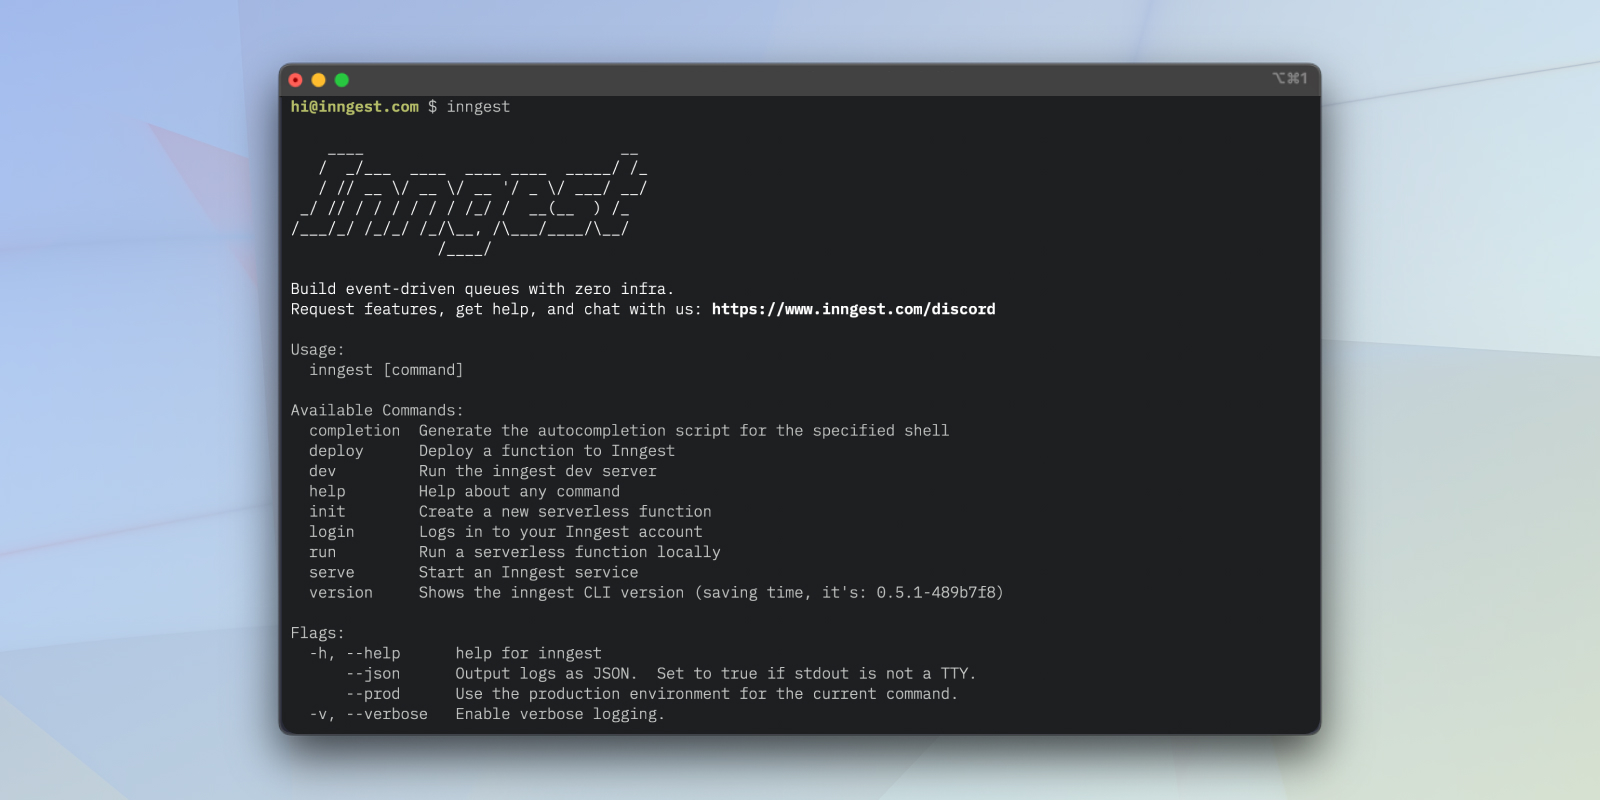
Task: Select the 'completion' command name
Action: click(x=354, y=431)
